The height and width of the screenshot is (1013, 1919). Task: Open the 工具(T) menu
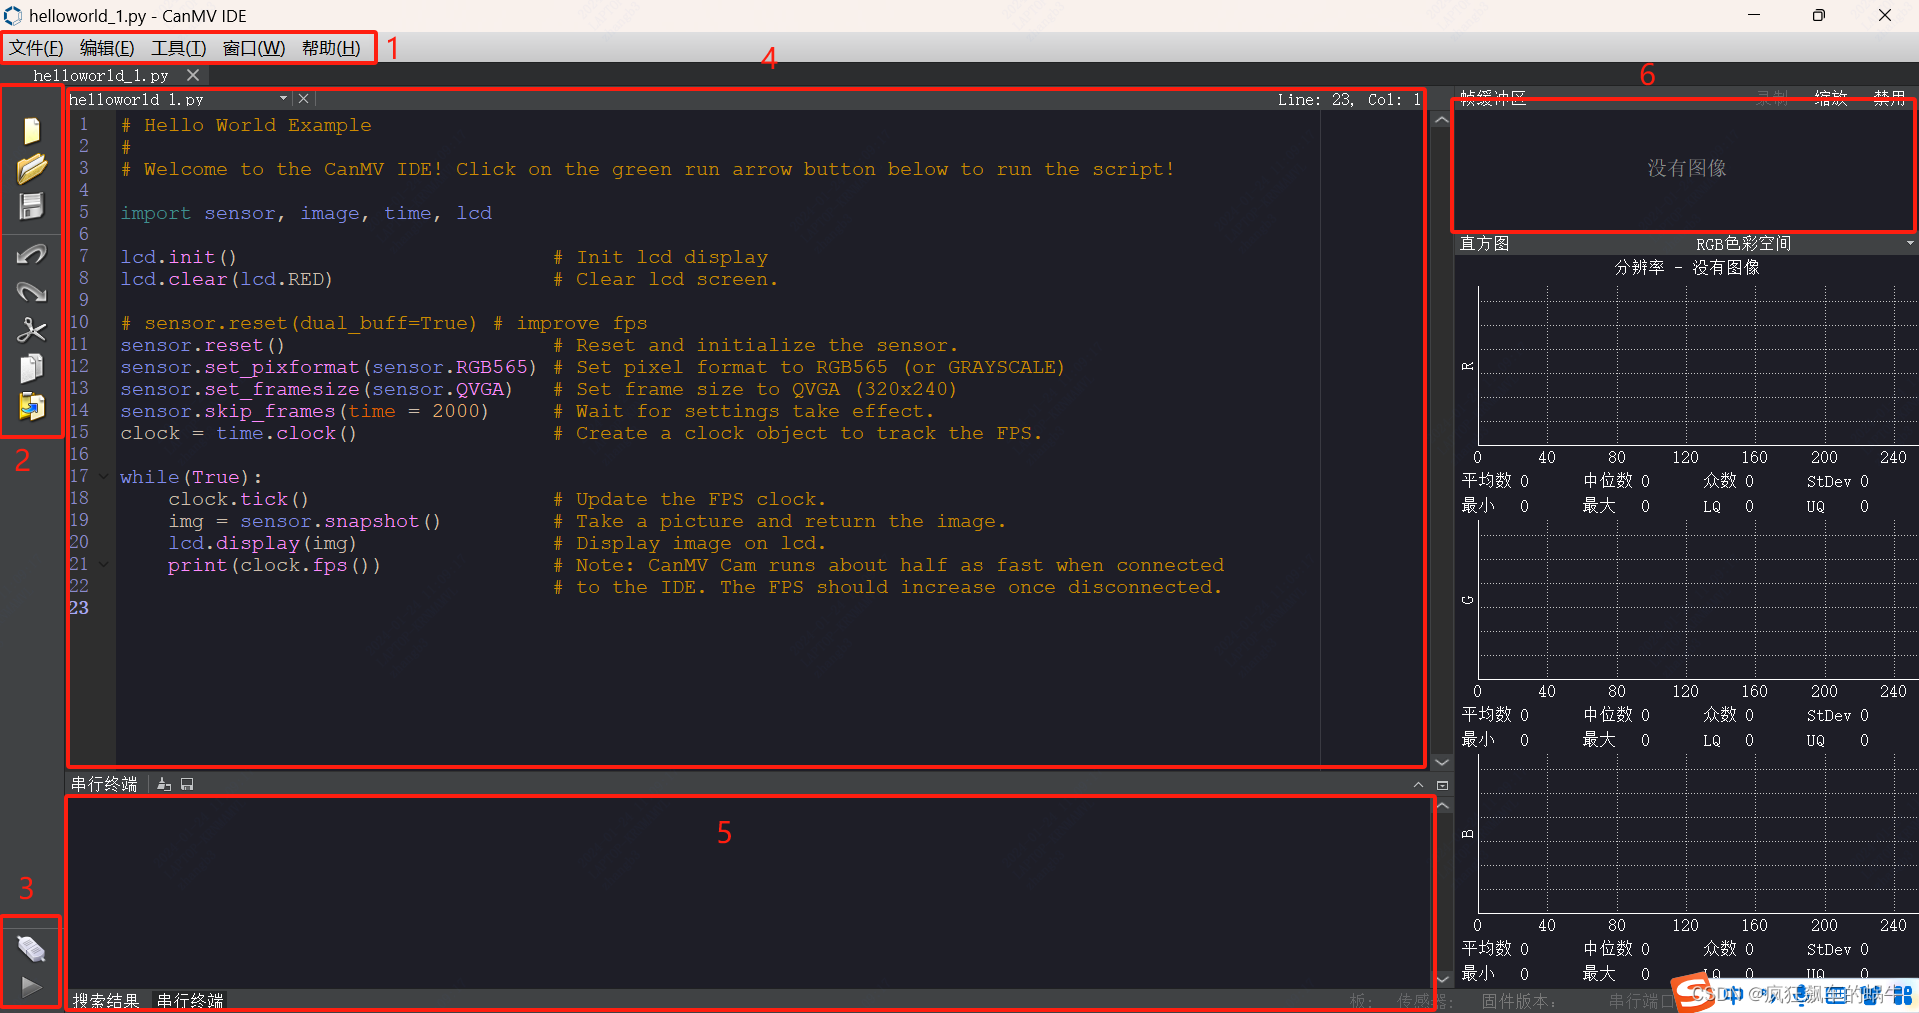[178, 48]
